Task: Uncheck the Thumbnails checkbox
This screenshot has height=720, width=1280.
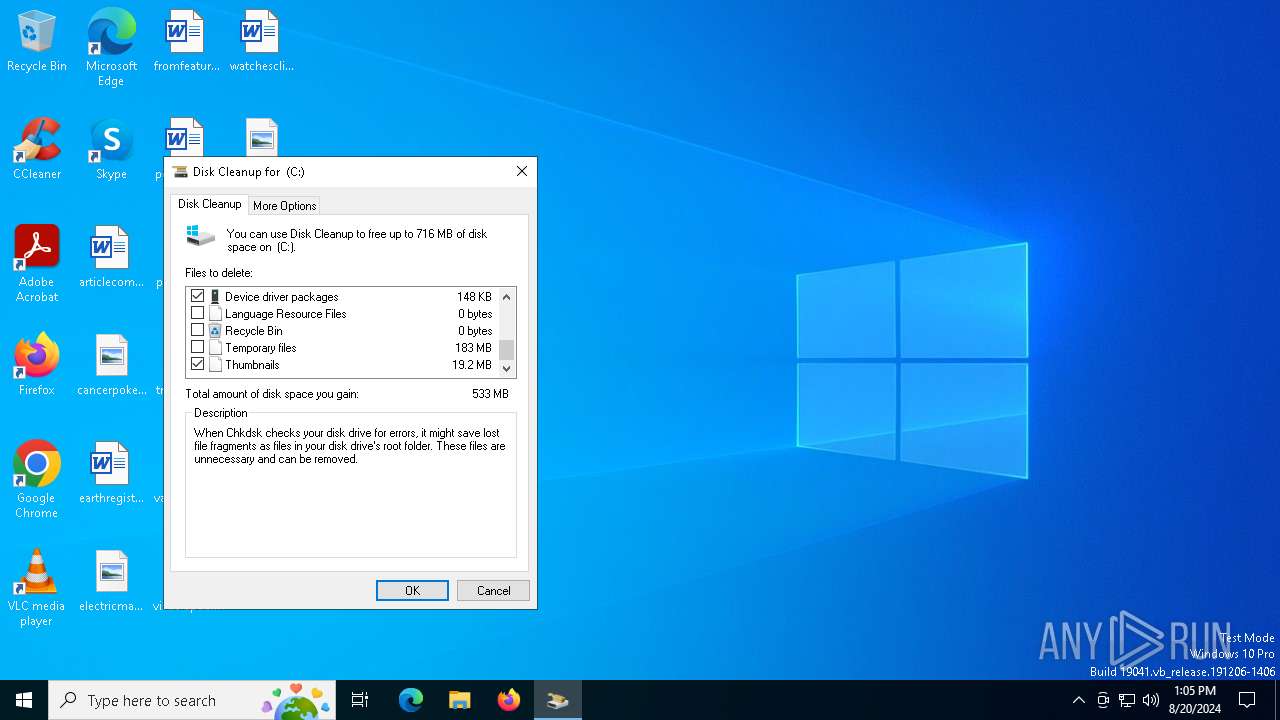Action: (x=197, y=364)
